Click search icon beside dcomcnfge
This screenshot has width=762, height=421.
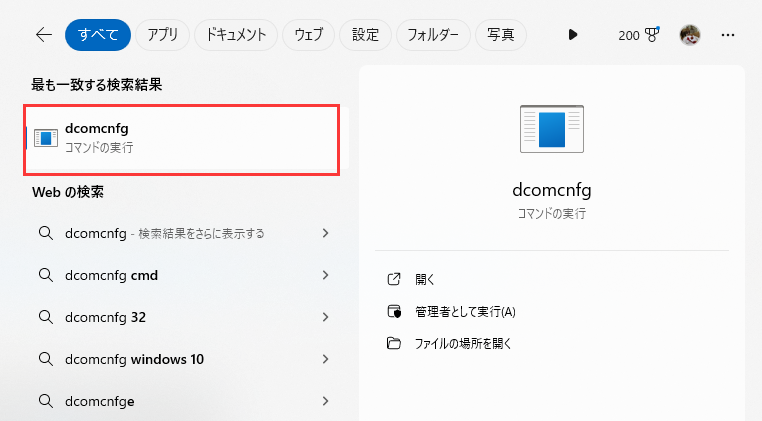click(46, 401)
